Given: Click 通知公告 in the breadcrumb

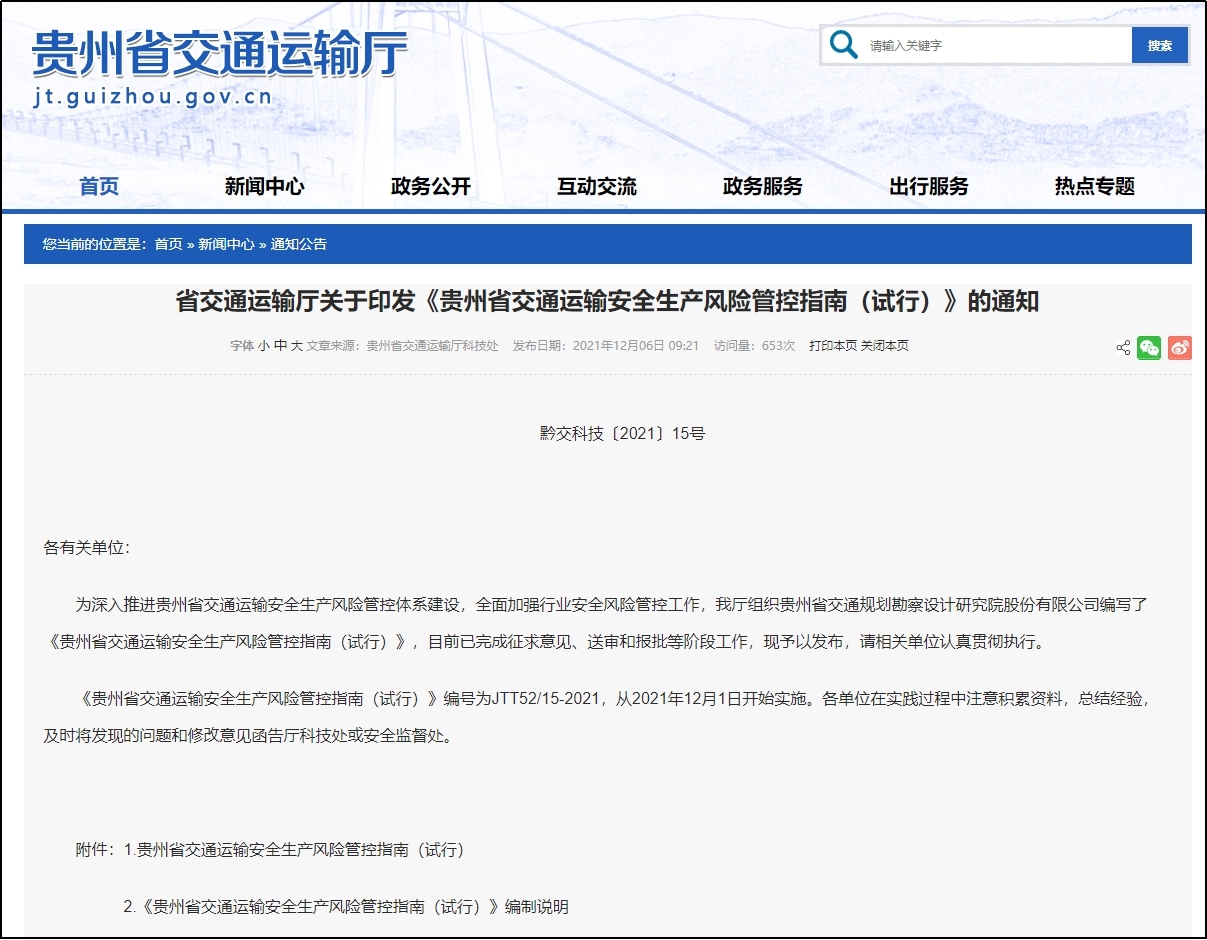Looking at the screenshot, I should click(299, 244).
